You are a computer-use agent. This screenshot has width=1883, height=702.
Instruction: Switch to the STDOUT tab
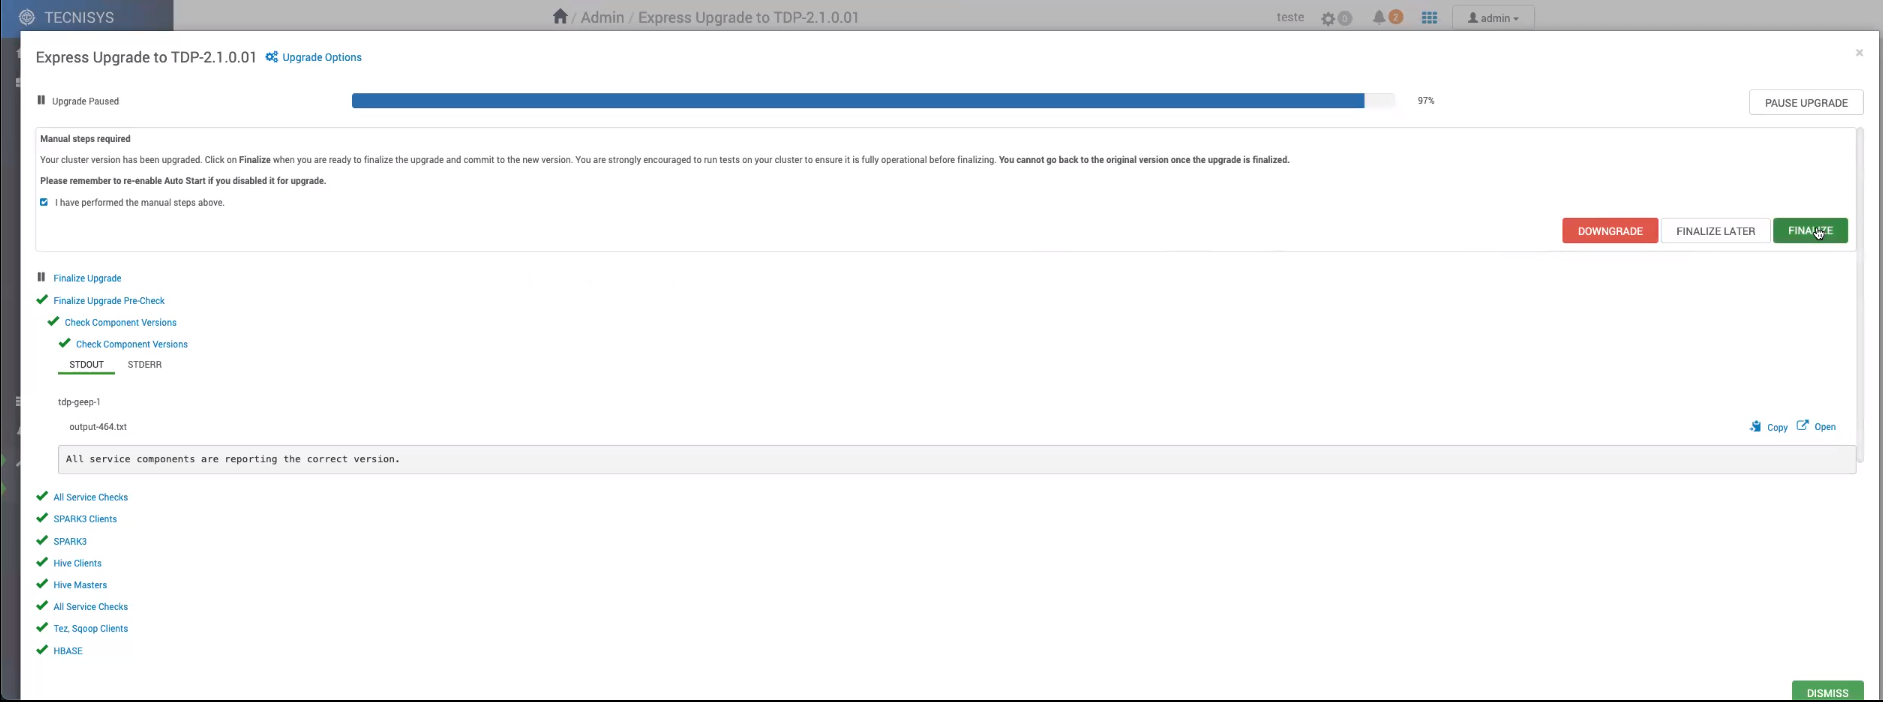[86, 365]
